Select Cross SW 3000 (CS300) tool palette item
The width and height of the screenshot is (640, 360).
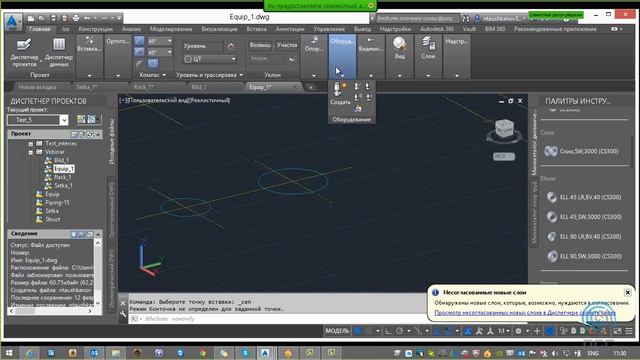click(x=582, y=151)
